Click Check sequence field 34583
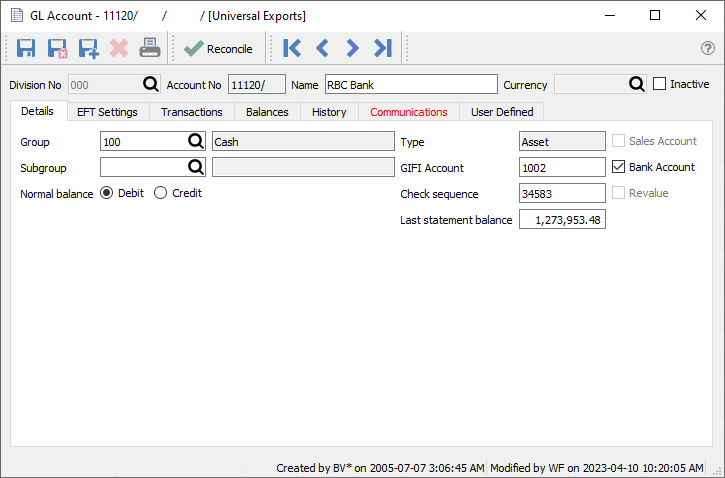The height and width of the screenshot is (478, 725). point(562,194)
